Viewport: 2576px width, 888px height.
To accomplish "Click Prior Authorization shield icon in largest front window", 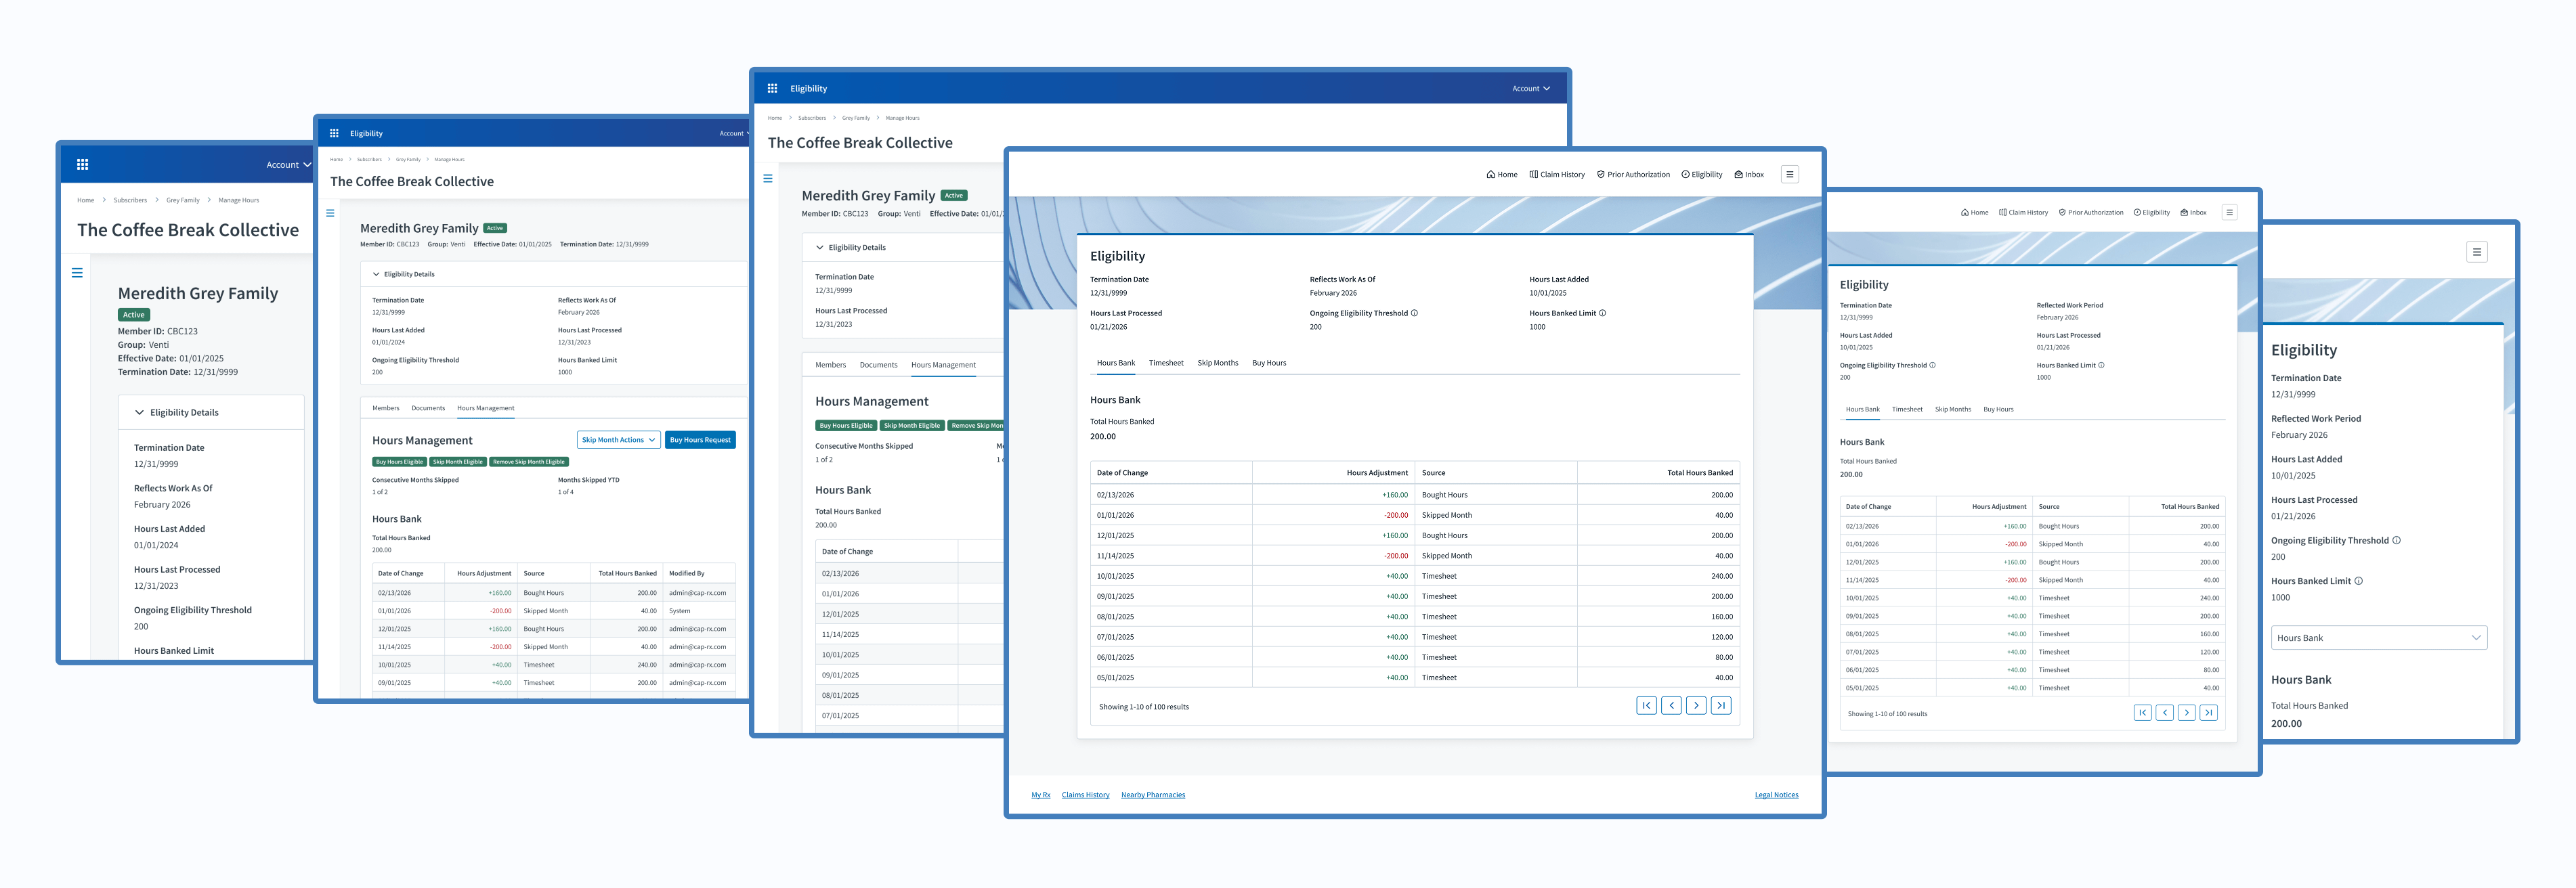I will 1601,175.
